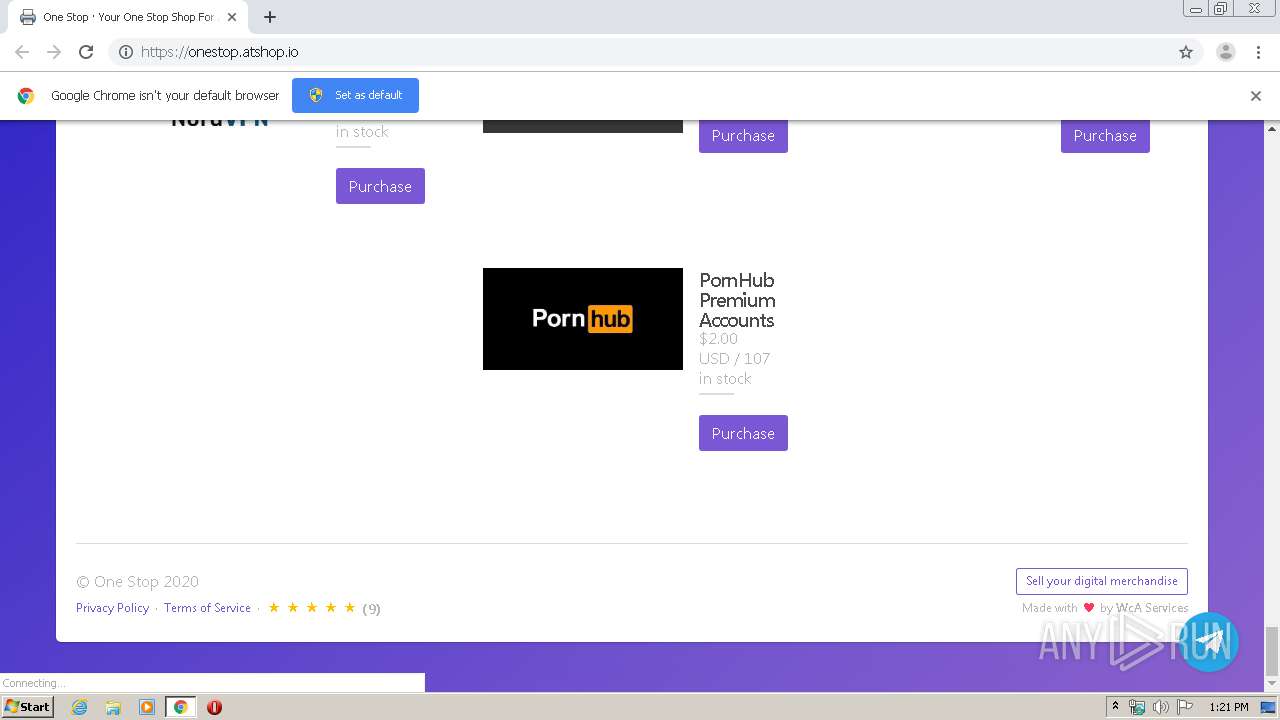Click the scrollbar up arrow

(1272, 128)
